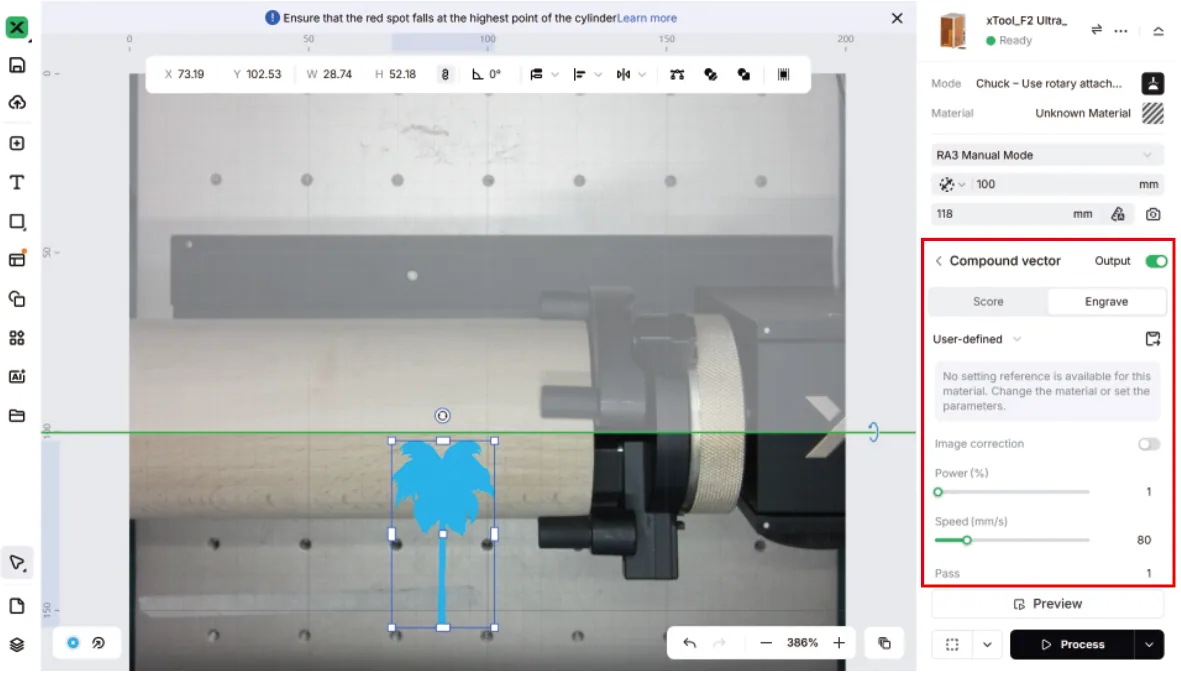The height and width of the screenshot is (673, 1181).
Task: Click the copy canvas icon
Action: coord(884,643)
